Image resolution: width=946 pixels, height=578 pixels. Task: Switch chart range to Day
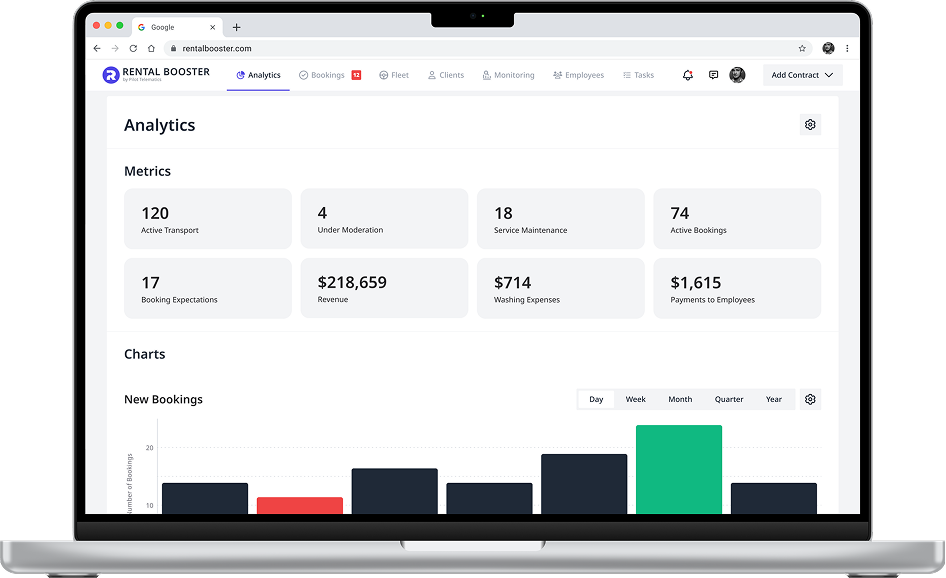[596, 399]
